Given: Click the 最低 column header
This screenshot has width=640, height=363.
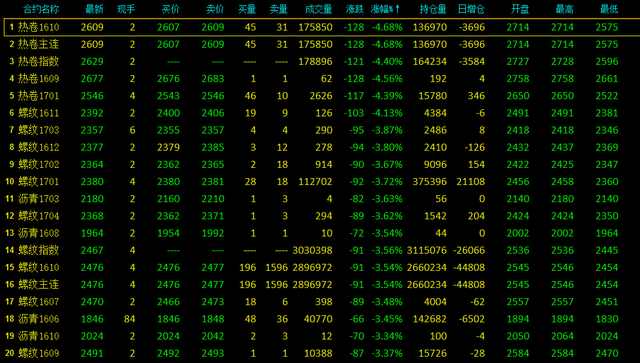Looking at the screenshot, I should pos(609,9).
